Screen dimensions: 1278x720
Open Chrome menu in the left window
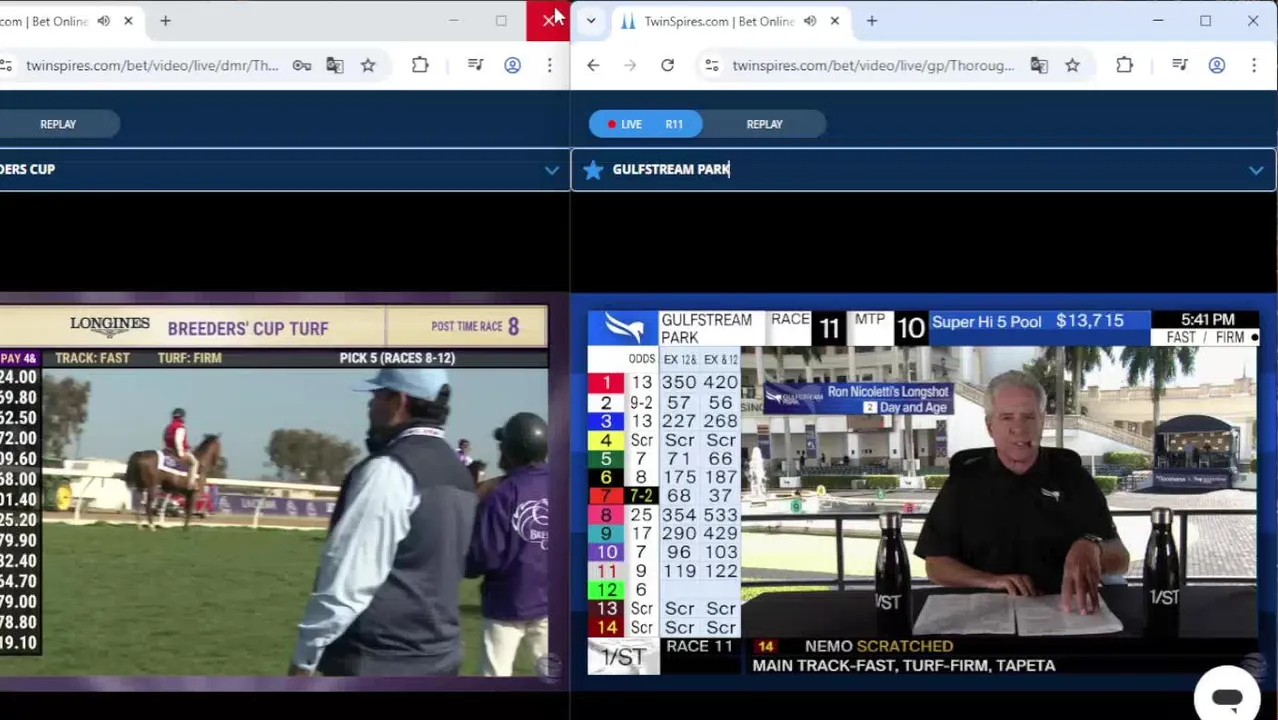pos(549,65)
